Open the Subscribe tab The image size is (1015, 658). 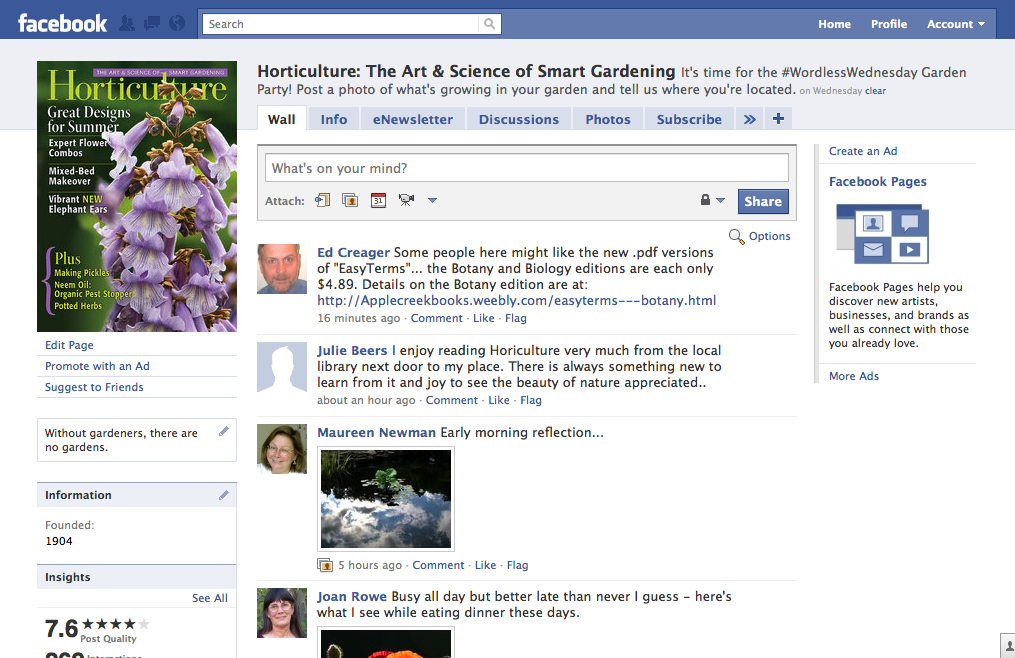689,119
